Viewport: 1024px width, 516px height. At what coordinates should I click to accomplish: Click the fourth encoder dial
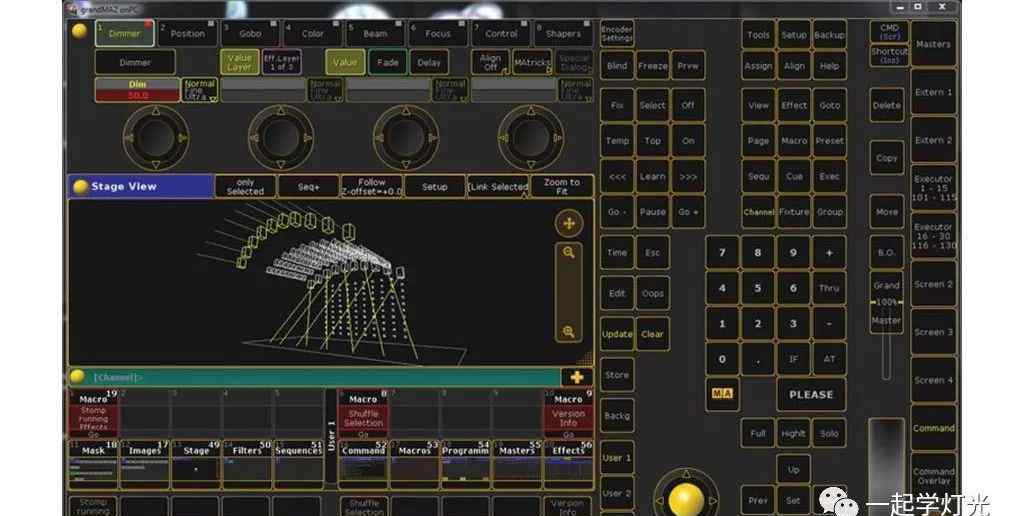tap(530, 138)
